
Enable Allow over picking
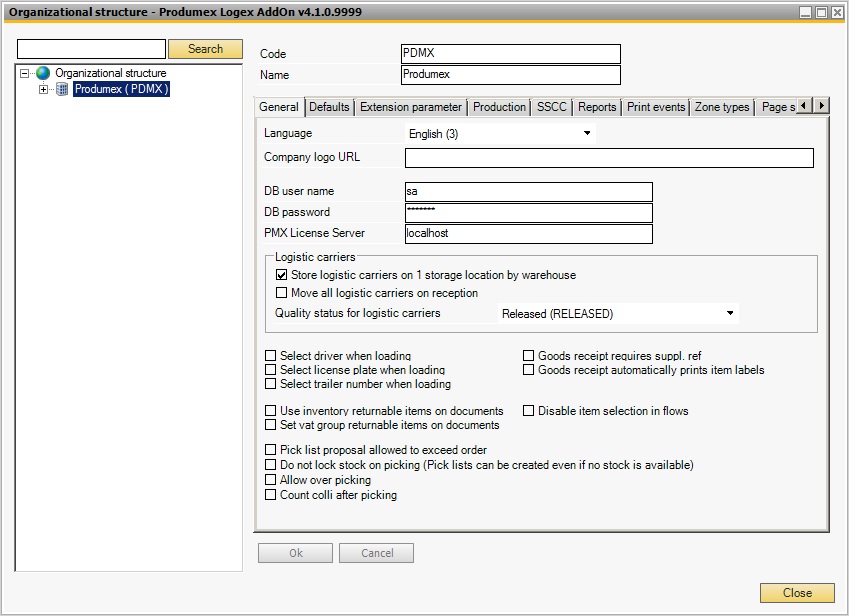pos(271,480)
